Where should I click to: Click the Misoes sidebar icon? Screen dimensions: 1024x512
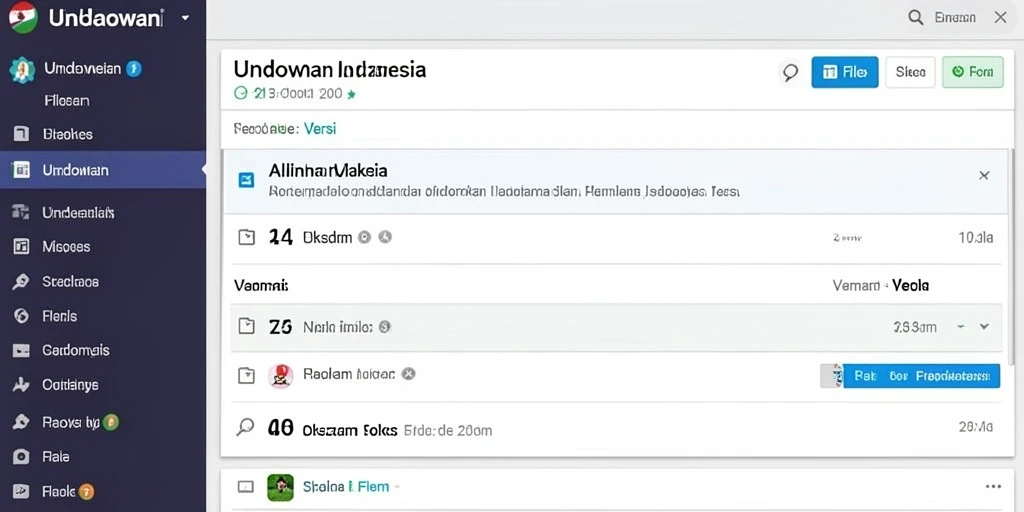tap(22, 246)
